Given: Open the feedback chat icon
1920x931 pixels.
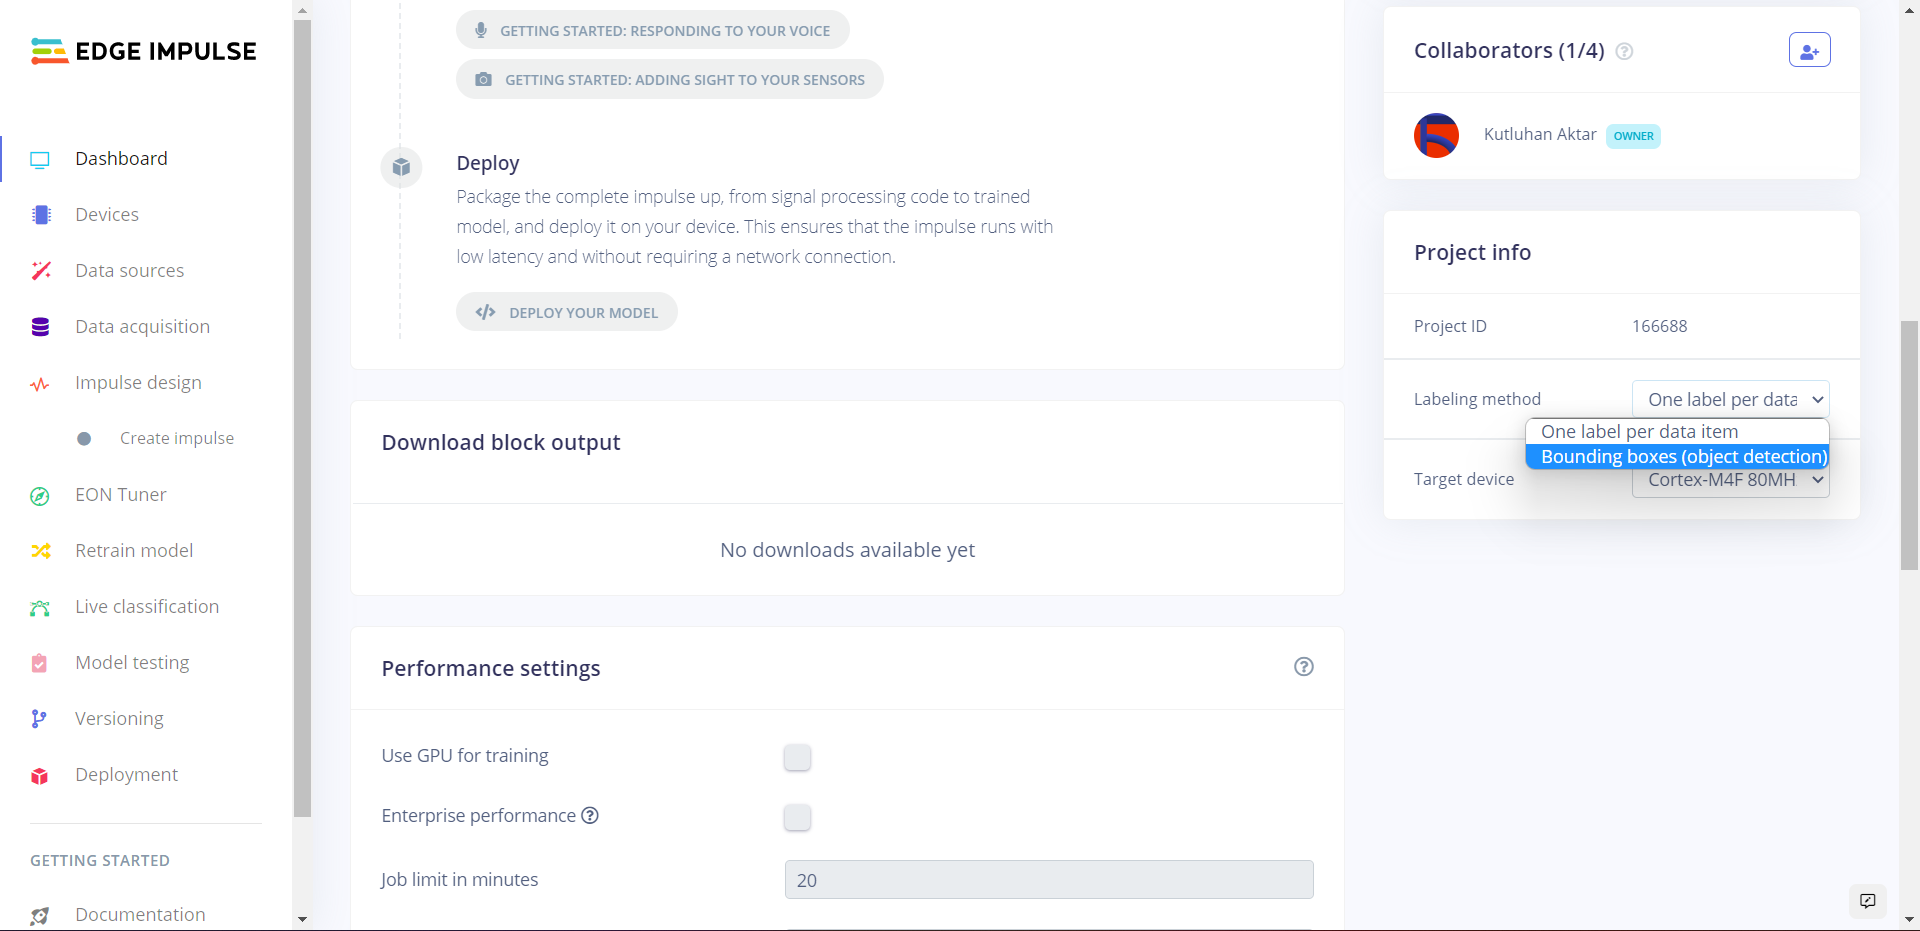Looking at the screenshot, I should (1867, 901).
